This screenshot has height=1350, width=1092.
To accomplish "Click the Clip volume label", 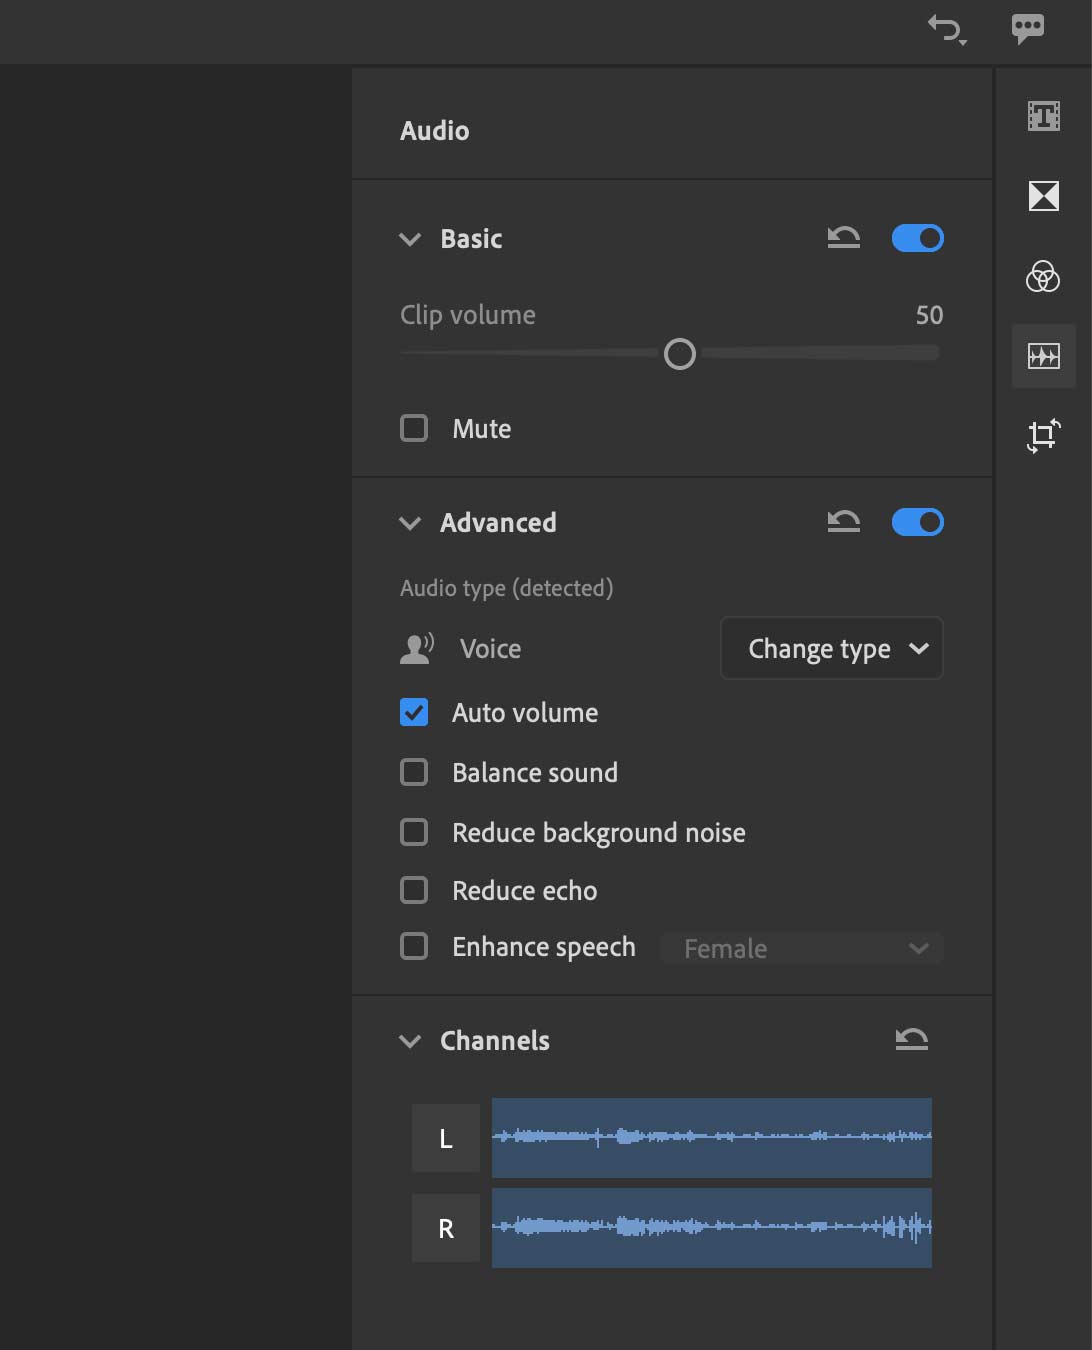I will pos(468,315).
